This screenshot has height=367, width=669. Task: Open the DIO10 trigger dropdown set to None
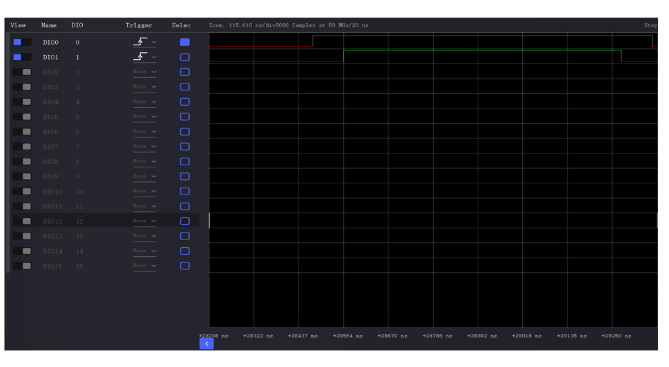coord(144,191)
